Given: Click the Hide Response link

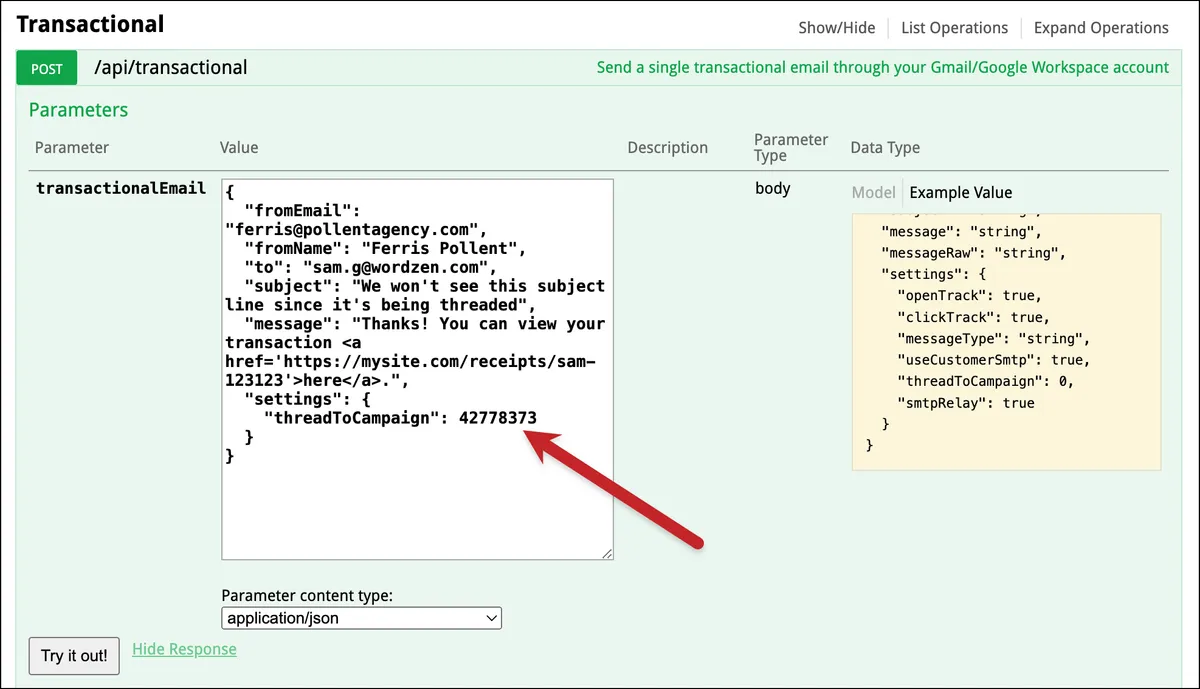Looking at the screenshot, I should pos(184,649).
